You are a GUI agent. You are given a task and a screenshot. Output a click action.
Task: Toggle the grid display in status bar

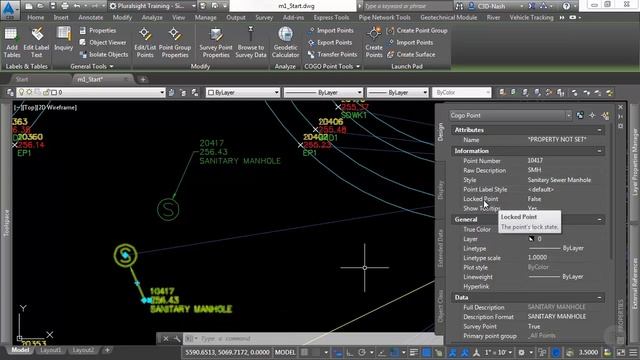pos(304,352)
